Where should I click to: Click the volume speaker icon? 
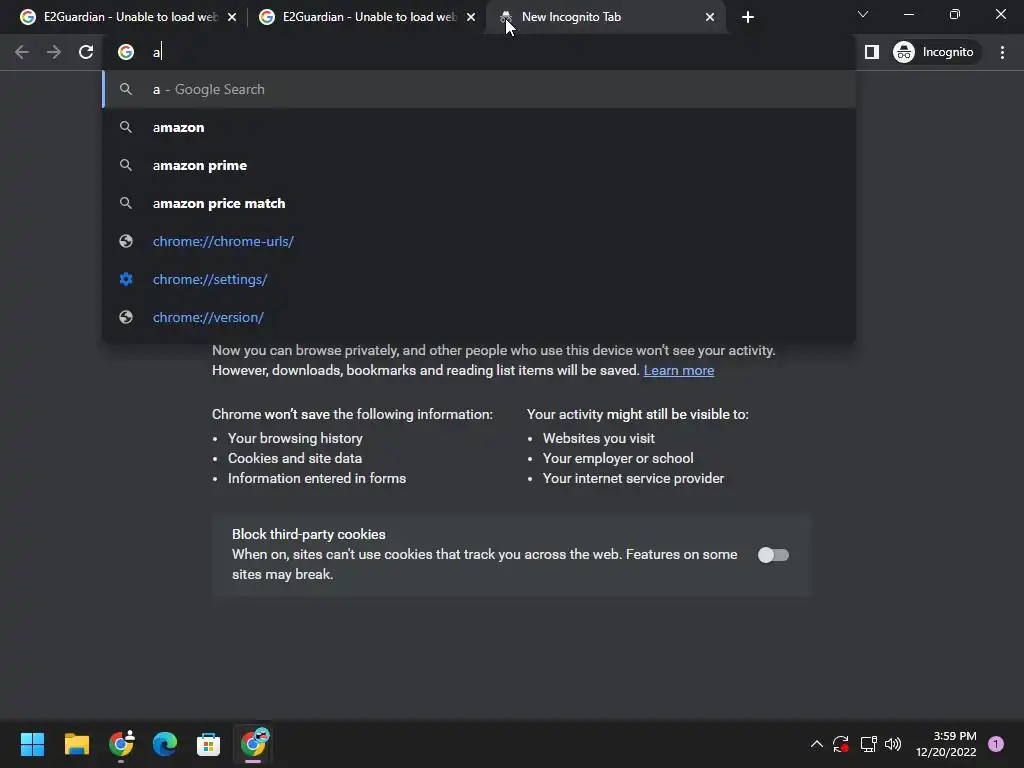(893, 744)
